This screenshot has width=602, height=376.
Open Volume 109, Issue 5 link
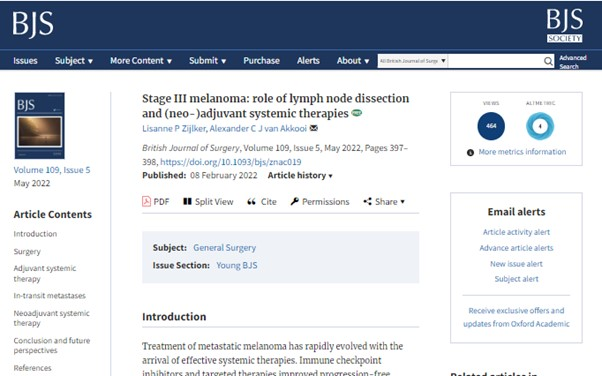52,170
